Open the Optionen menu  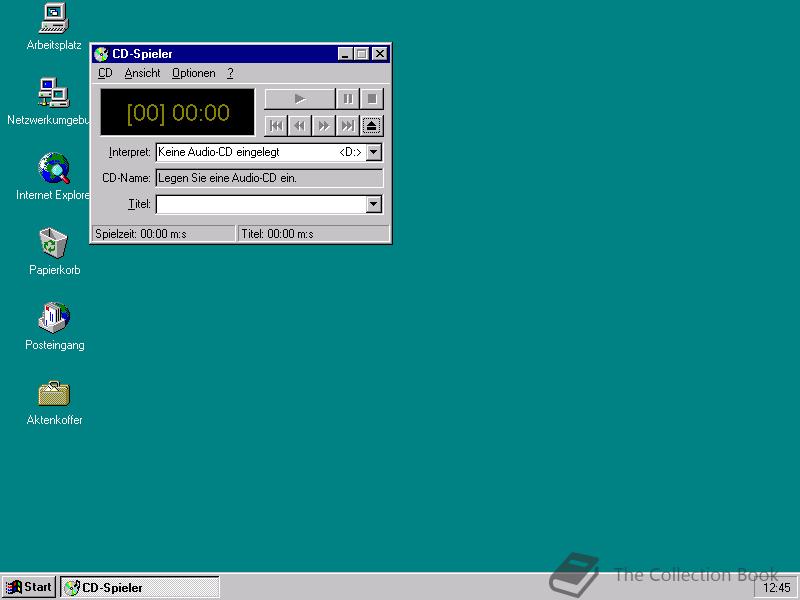point(193,73)
